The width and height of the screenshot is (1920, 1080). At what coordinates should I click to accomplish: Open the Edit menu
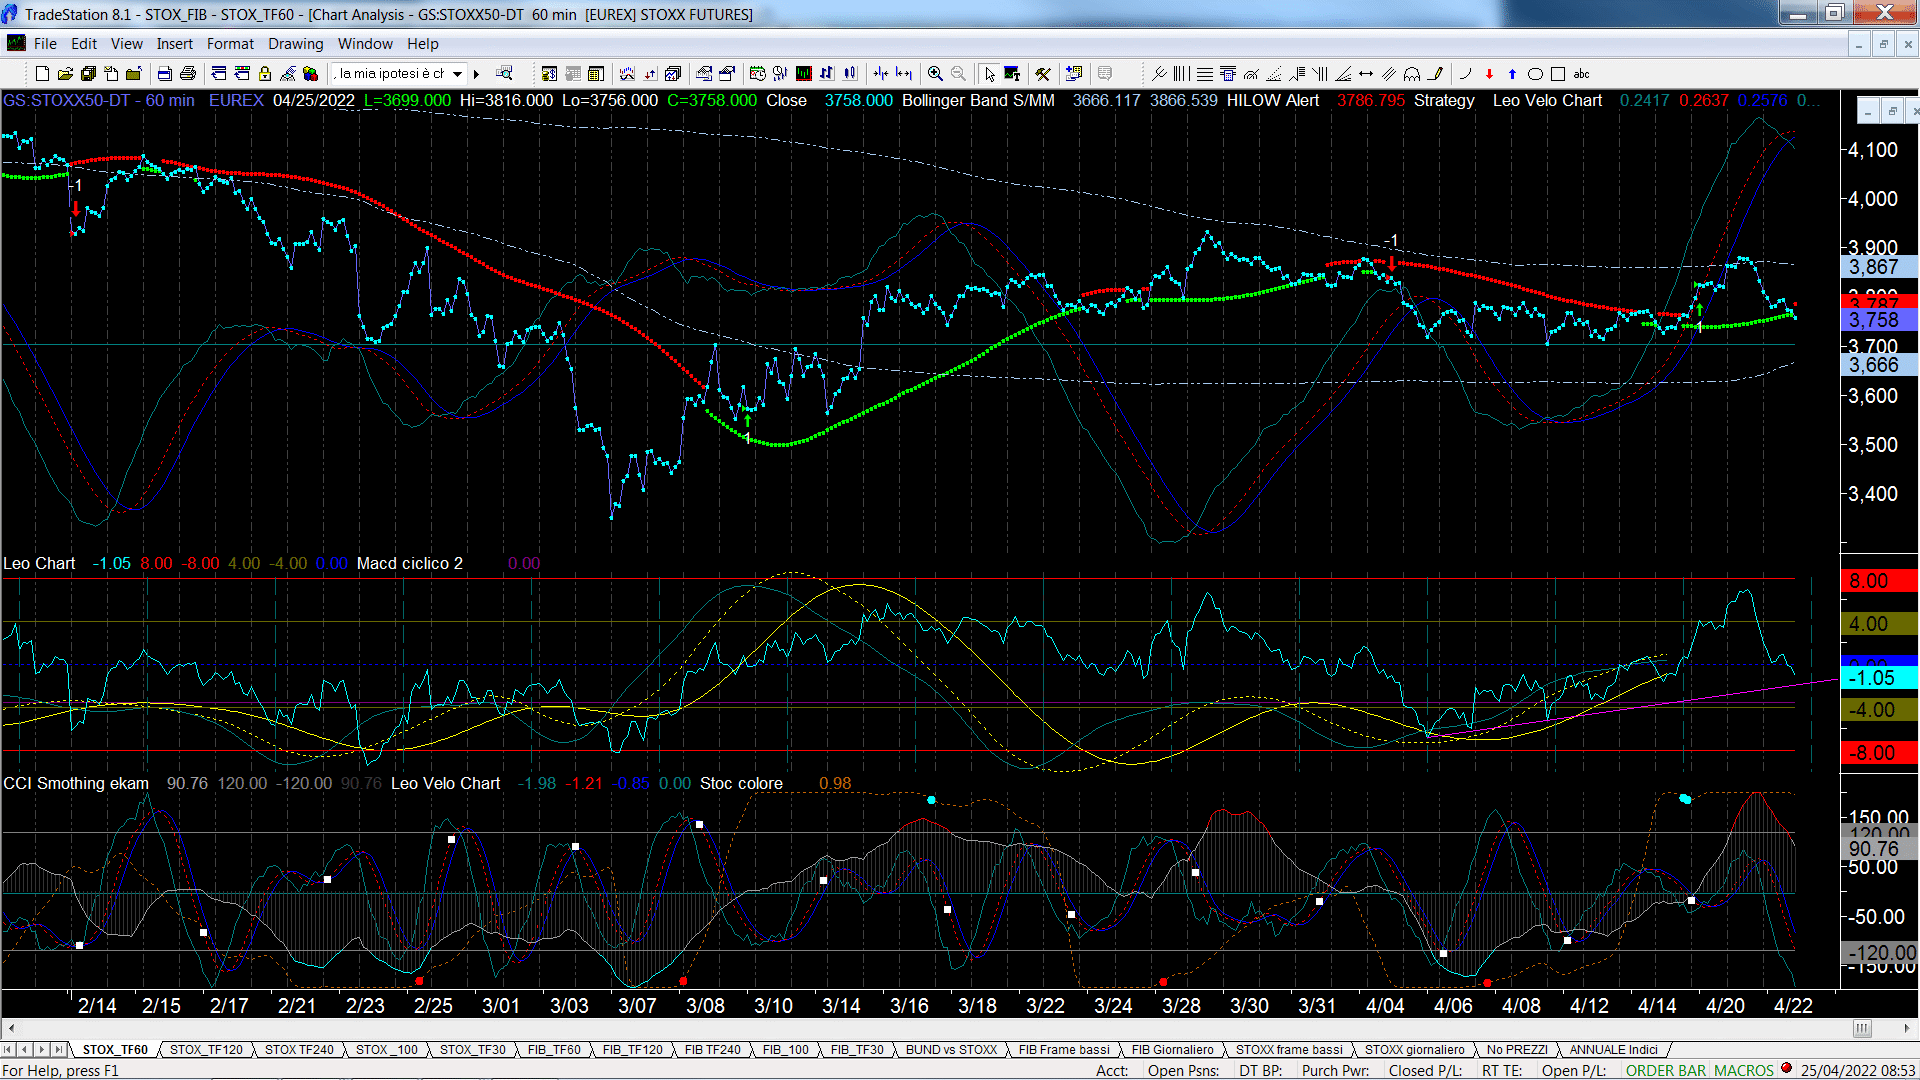click(x=84, y=44)
